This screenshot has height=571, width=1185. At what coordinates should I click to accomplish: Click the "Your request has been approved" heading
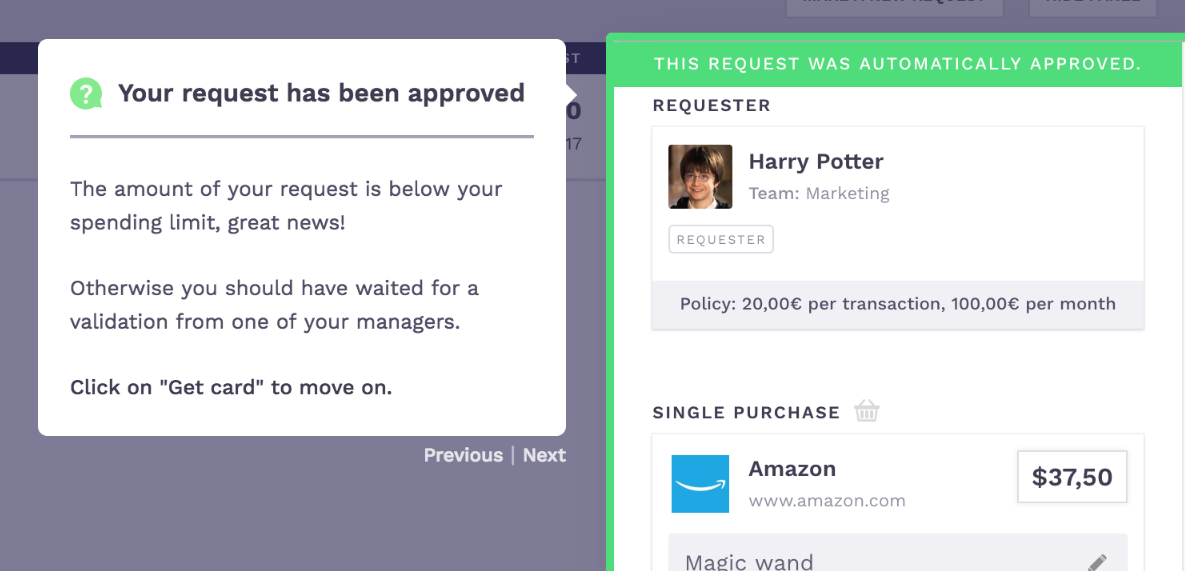(x=321, y=93)
